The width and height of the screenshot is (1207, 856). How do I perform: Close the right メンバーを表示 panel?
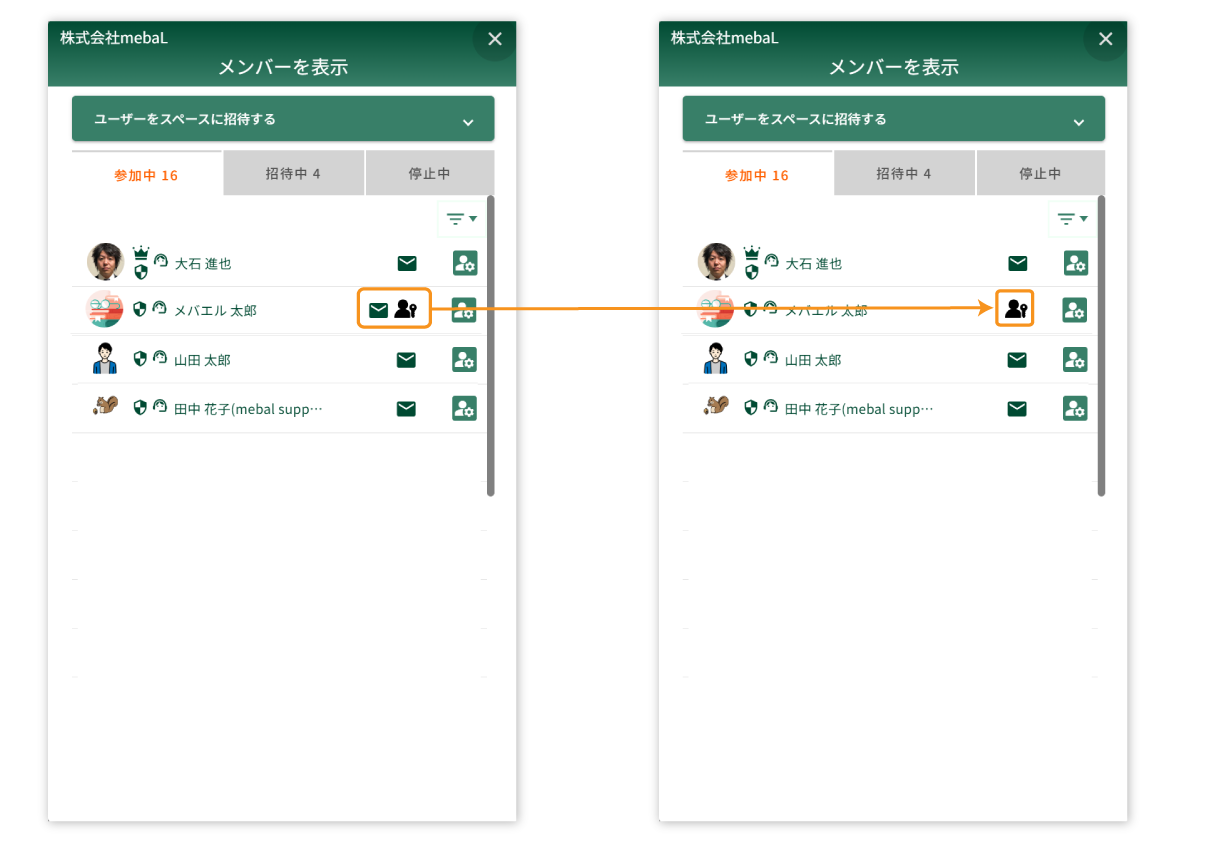click(1105, 39)
